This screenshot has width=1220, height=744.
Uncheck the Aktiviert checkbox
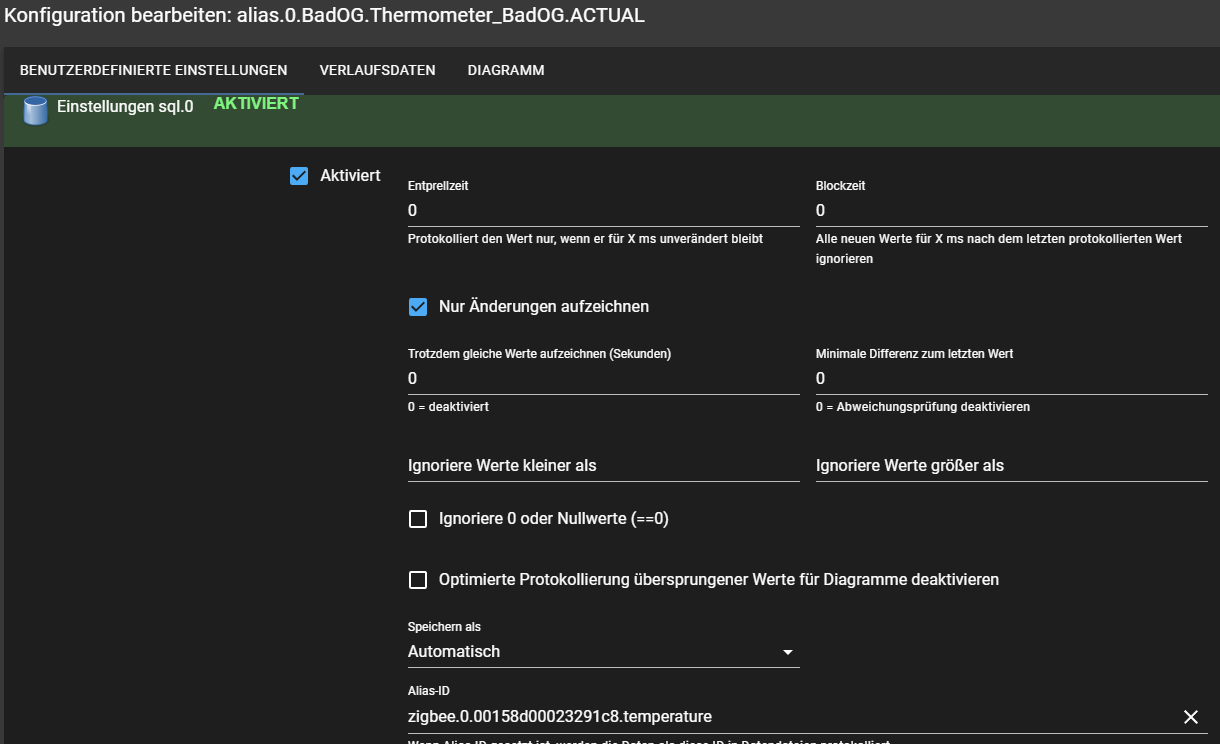299,176
